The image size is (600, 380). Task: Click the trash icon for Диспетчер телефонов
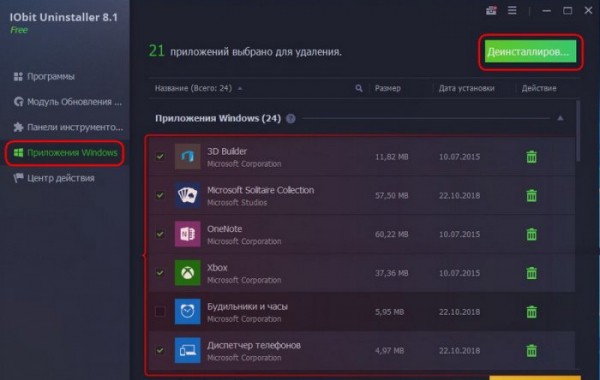532,351
